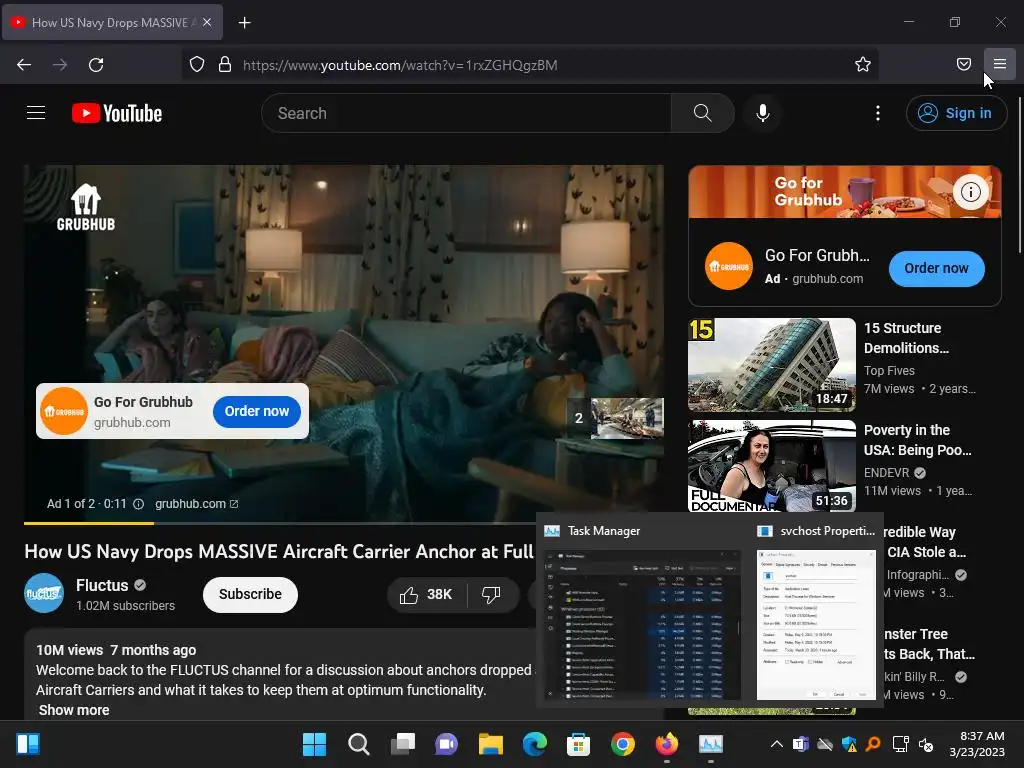This screenshot has width=1024, height=768.
Task: Open the Chat taskbar icon
Action: click(x=447, y=744)
